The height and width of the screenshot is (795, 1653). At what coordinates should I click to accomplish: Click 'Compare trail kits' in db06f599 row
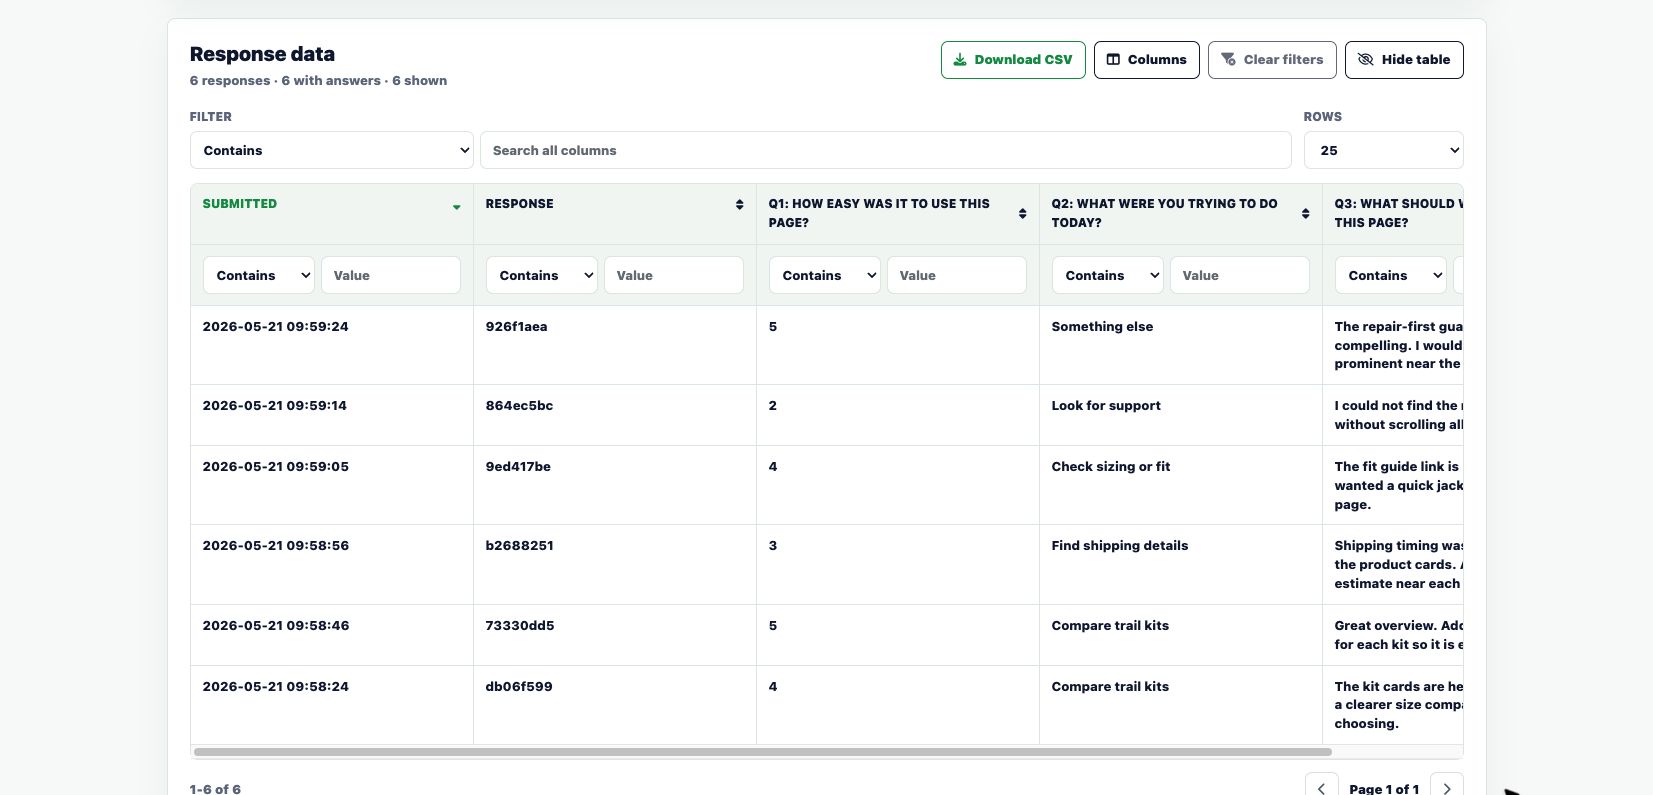tap(1110, 687)
